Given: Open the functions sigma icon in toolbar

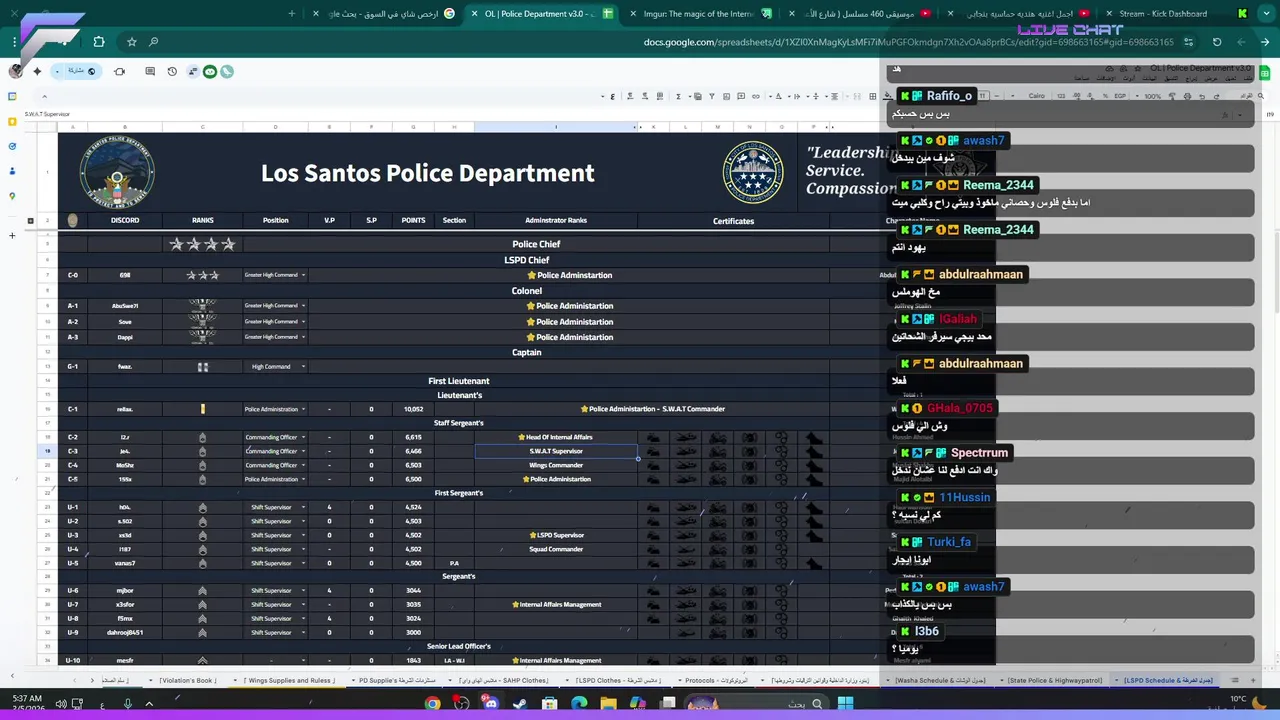Looking at the screenshot, I should 678,96.
